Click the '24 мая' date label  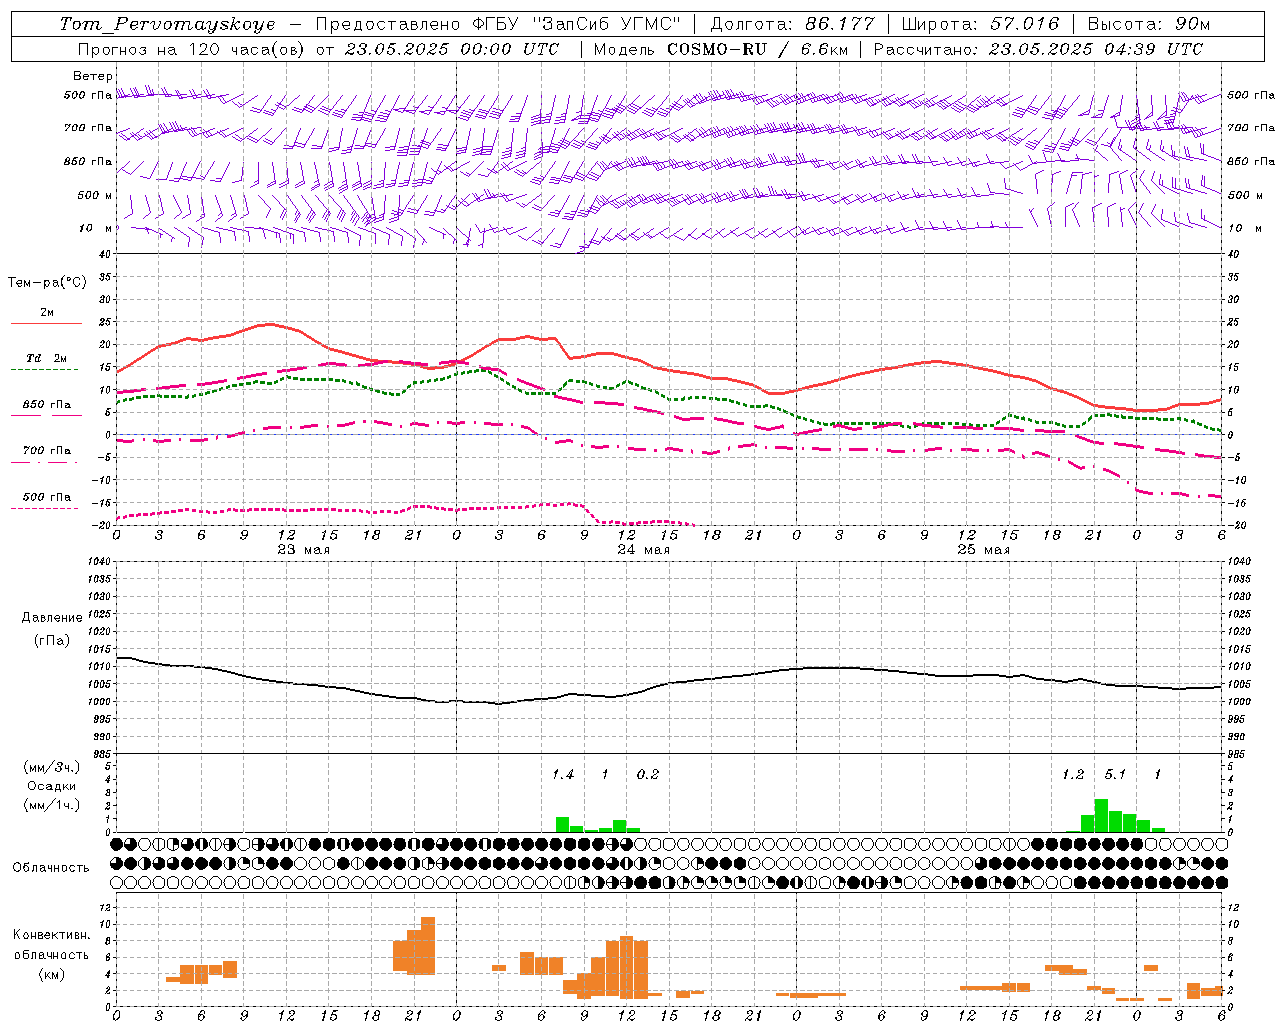(643, 549)
